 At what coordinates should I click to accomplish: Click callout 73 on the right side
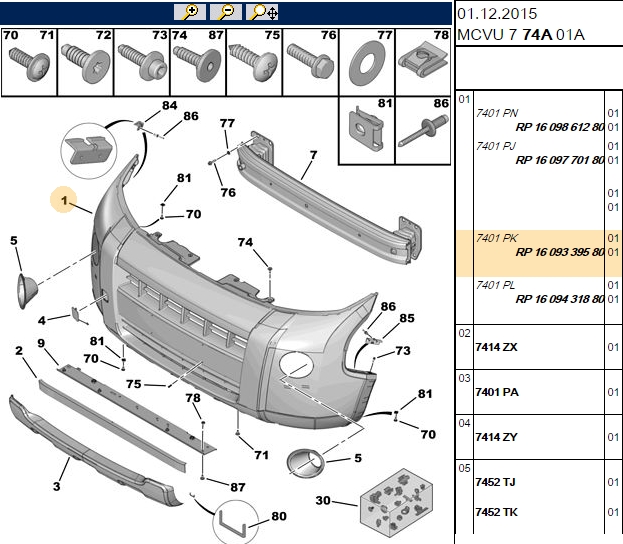point(403,350)
